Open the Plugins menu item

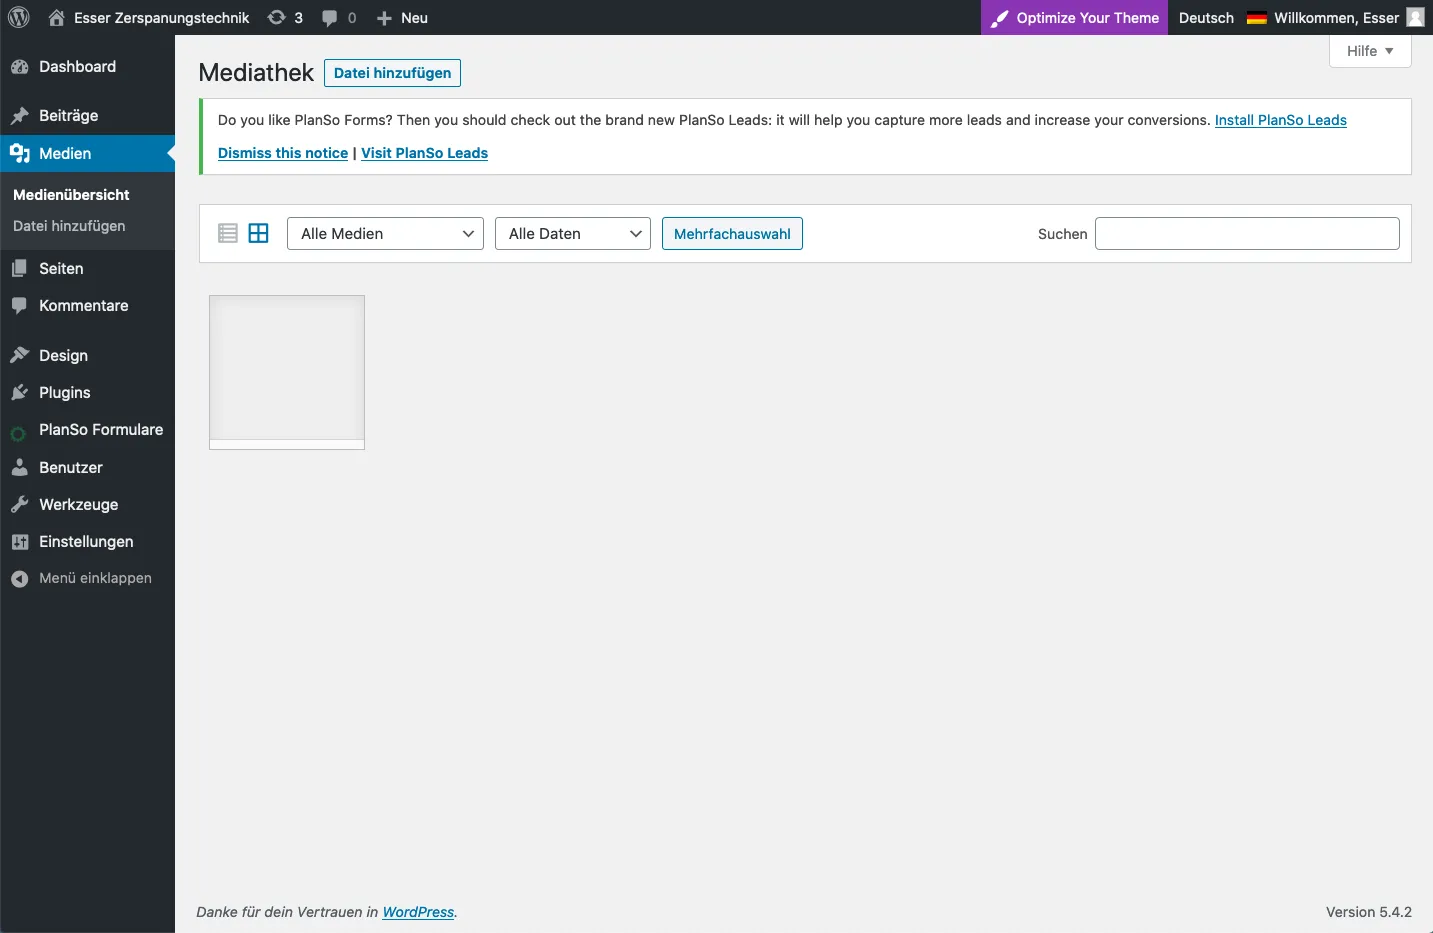click(x=87, y=393)
